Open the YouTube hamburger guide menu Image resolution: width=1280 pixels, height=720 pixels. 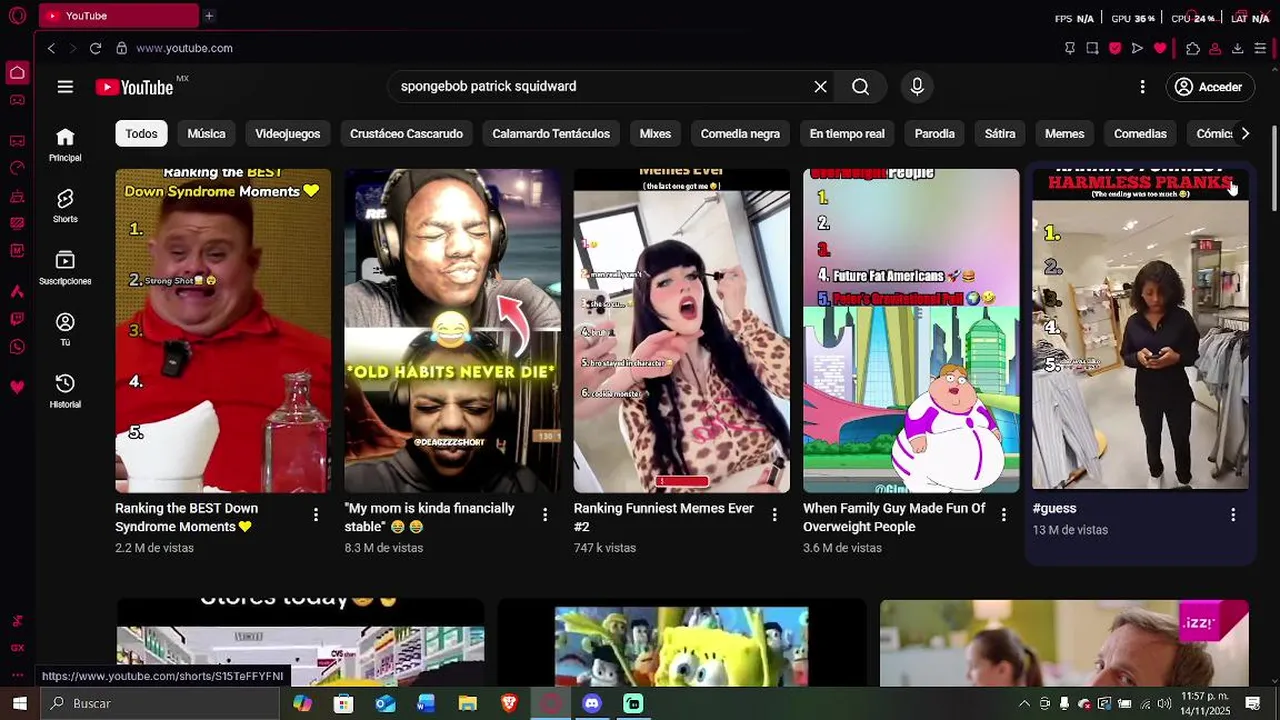click(x=65, y=87)
